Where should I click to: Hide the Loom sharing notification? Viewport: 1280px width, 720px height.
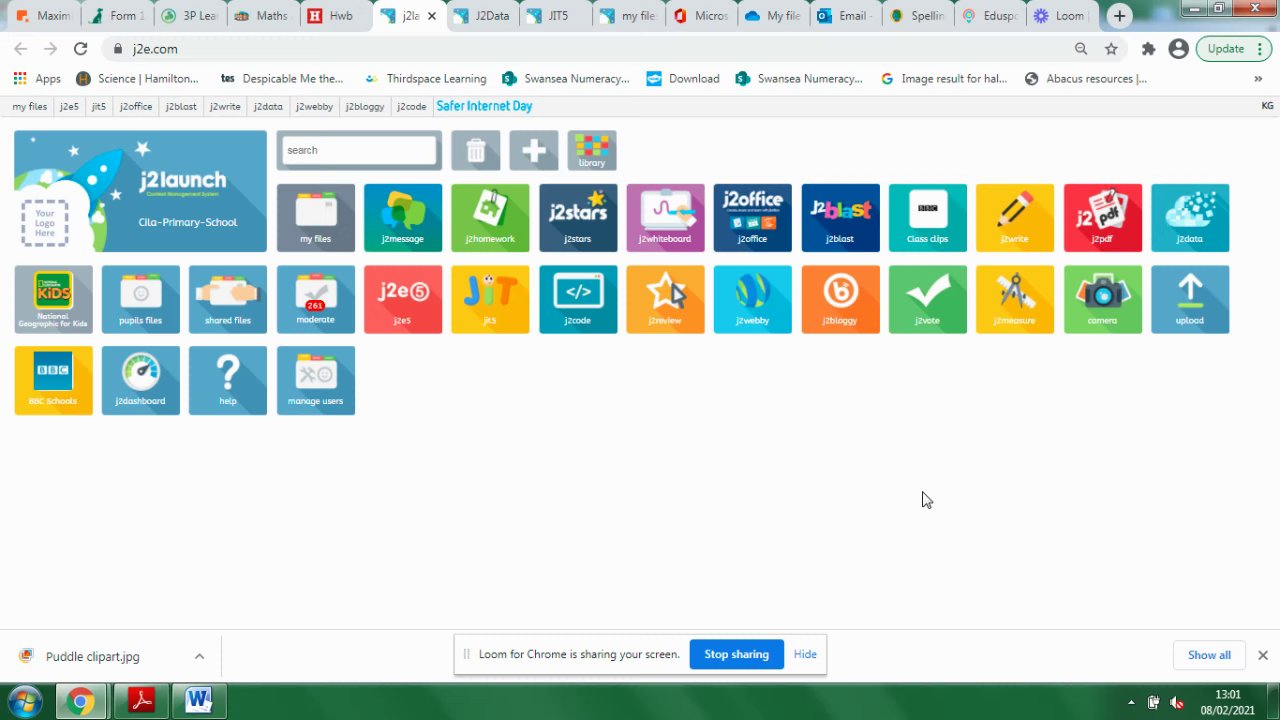click(805, 654)
